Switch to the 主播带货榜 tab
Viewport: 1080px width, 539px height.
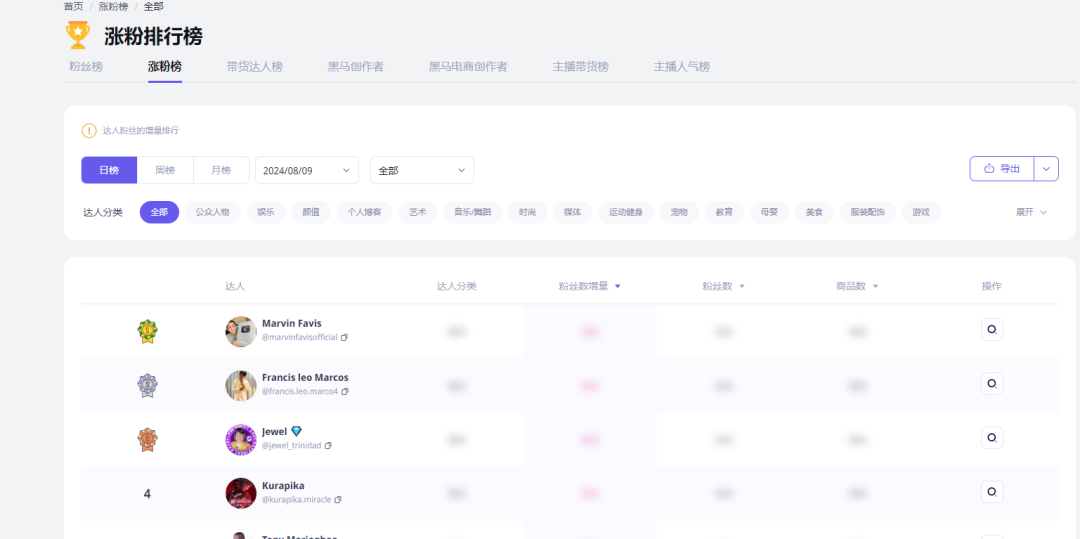(x=581, y=67)
